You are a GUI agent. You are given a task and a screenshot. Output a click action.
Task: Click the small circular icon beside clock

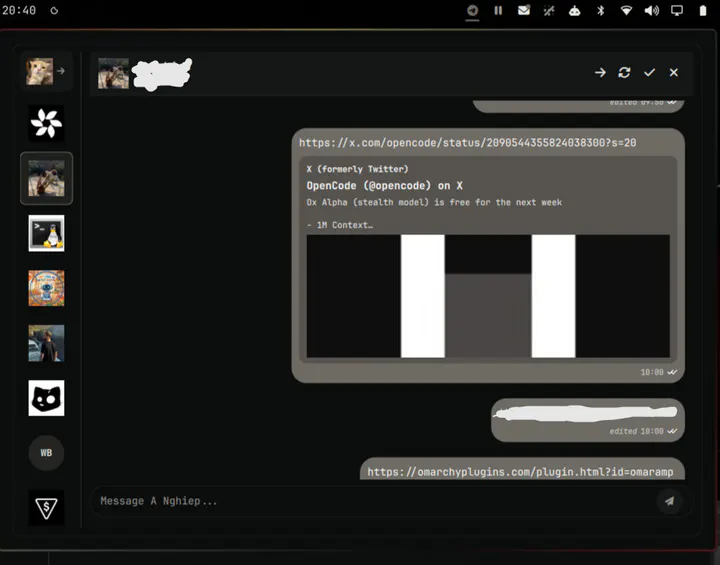(x=54, y=11)
